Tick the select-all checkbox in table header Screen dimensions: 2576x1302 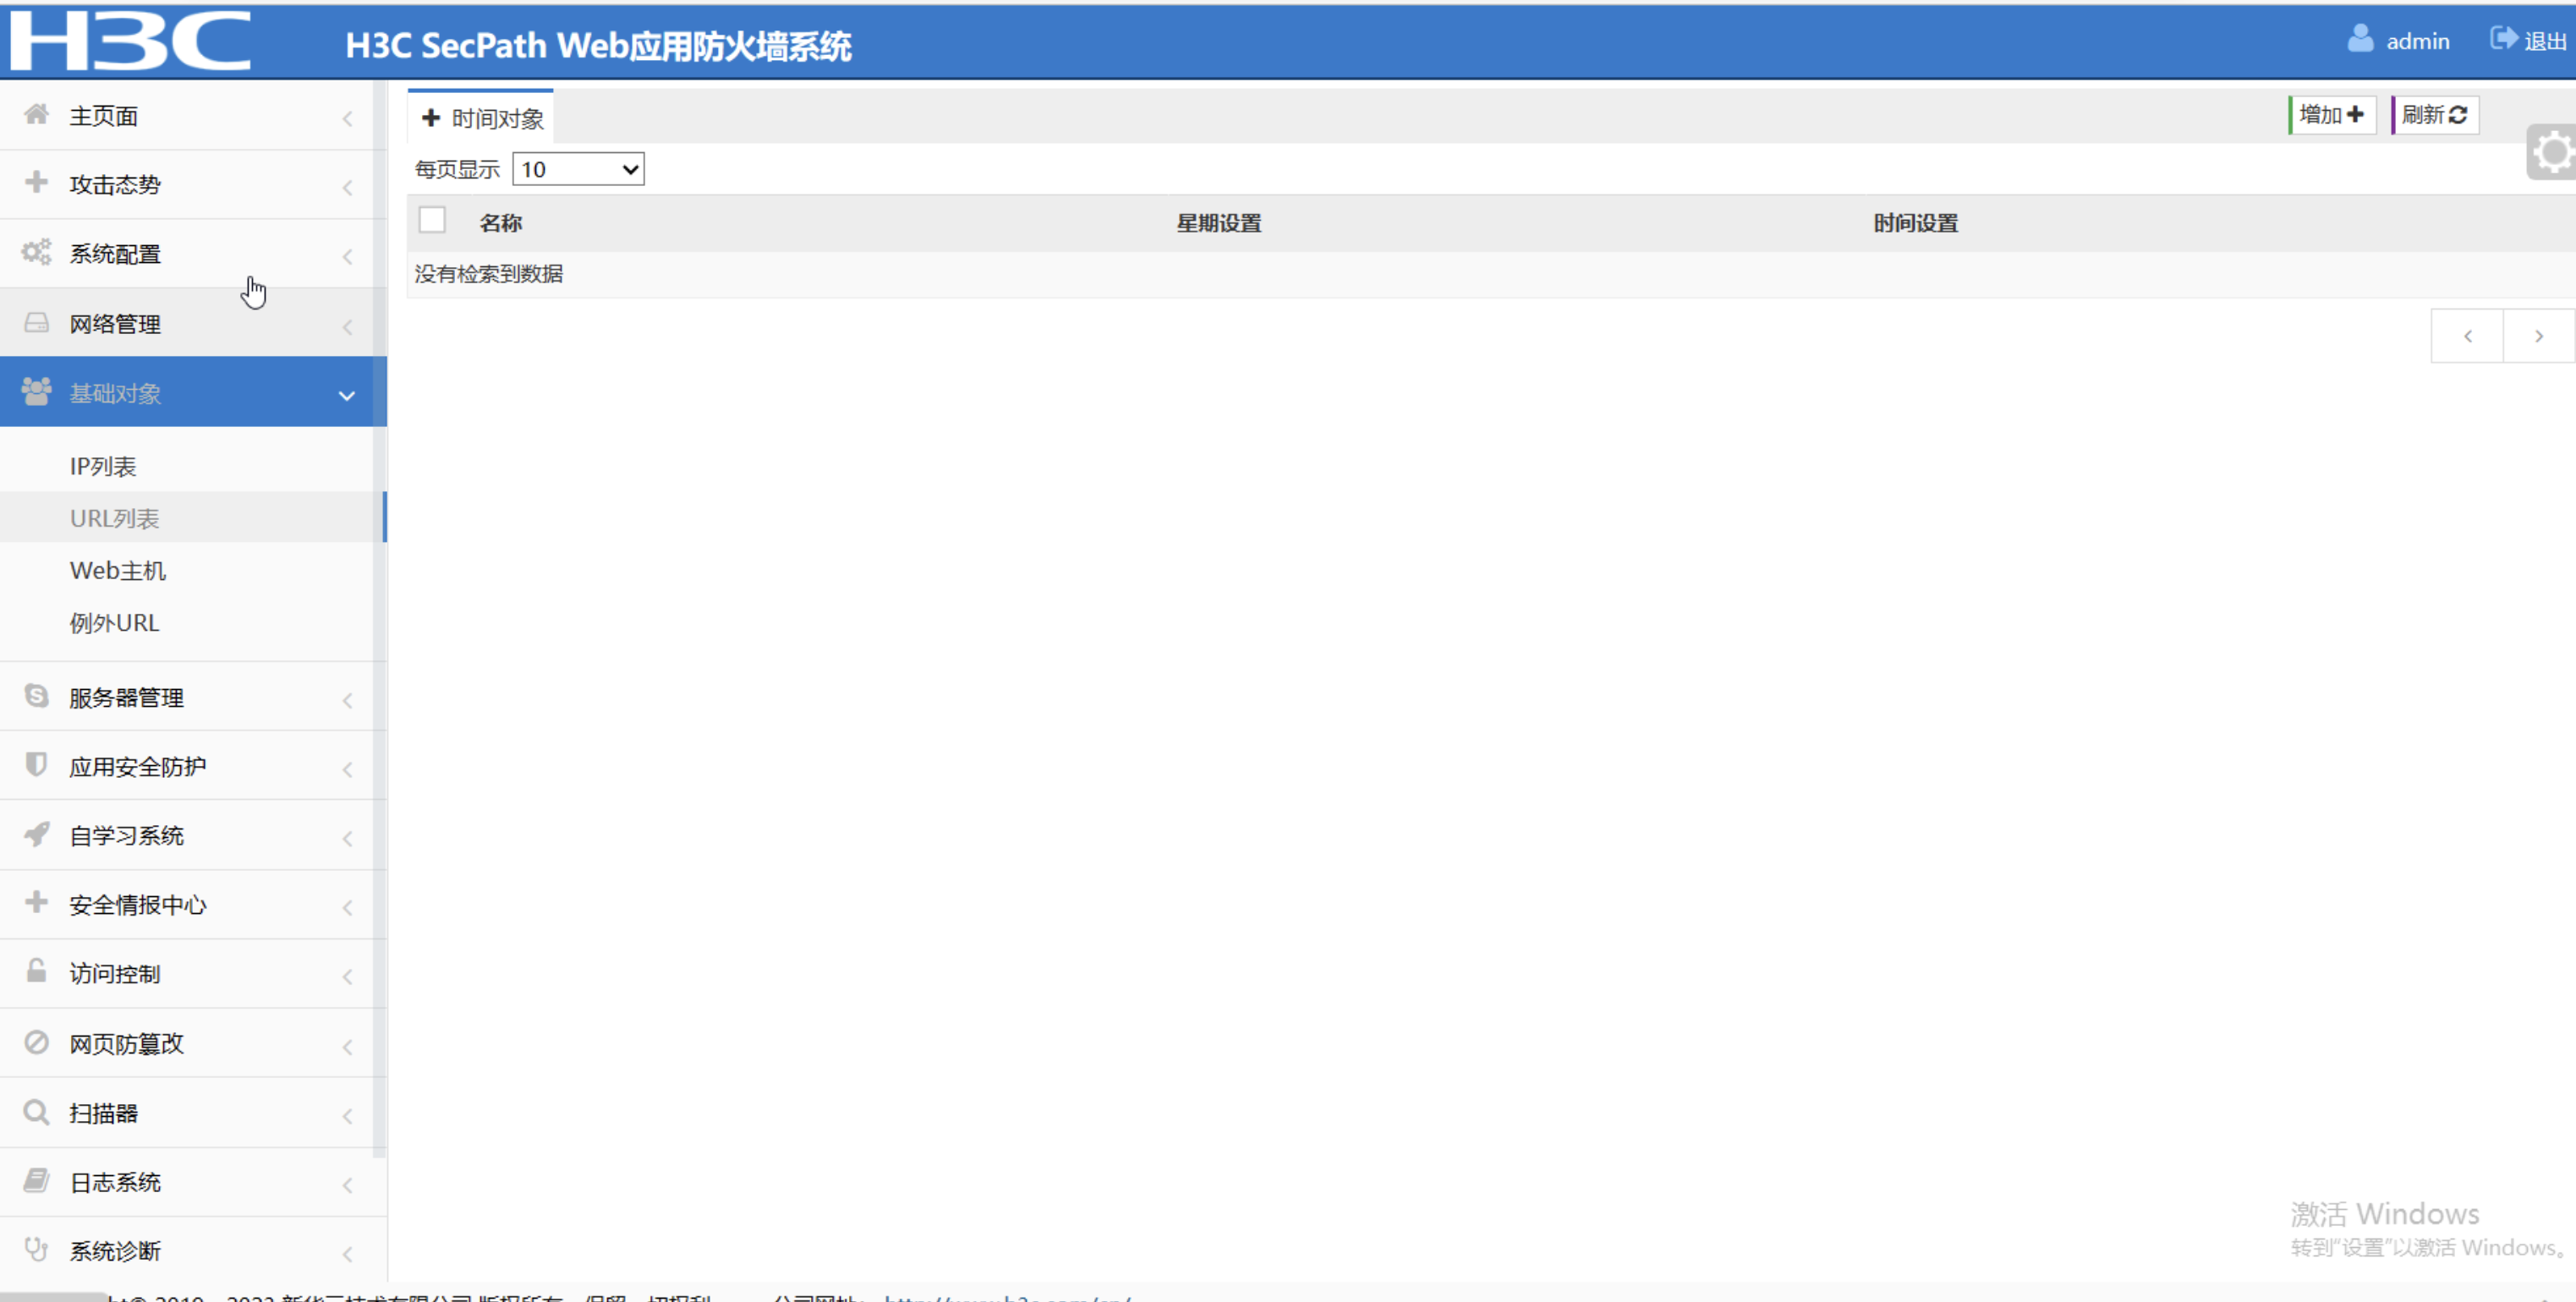432,220
